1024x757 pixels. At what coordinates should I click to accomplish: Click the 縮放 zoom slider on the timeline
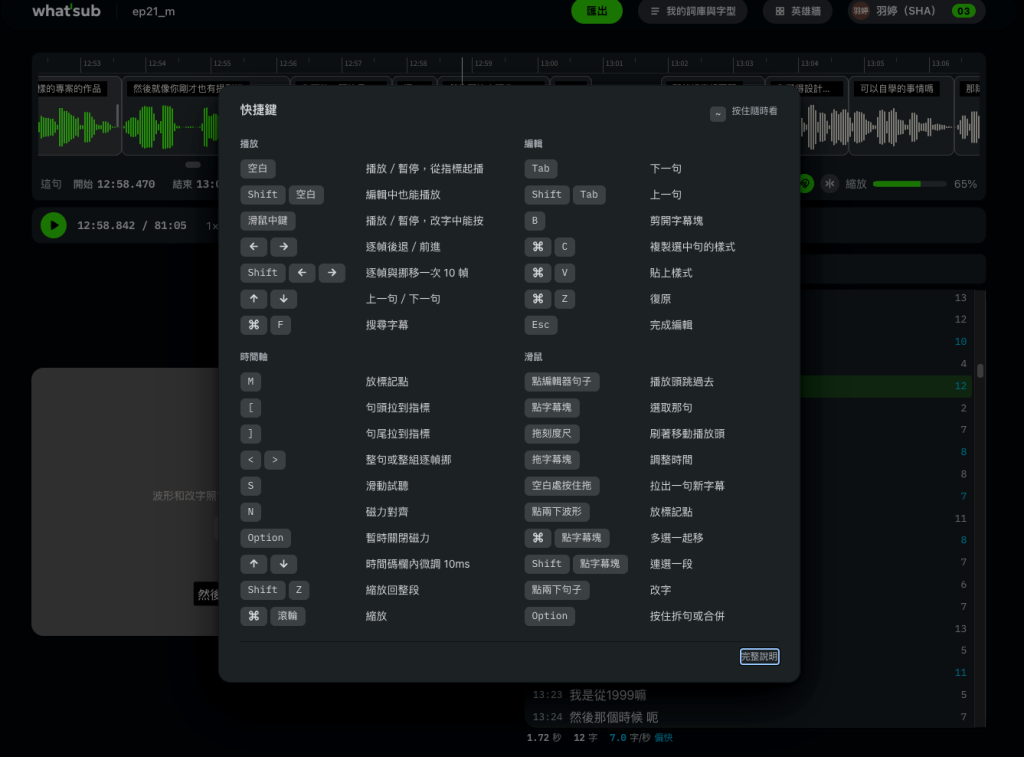(909, 184)
